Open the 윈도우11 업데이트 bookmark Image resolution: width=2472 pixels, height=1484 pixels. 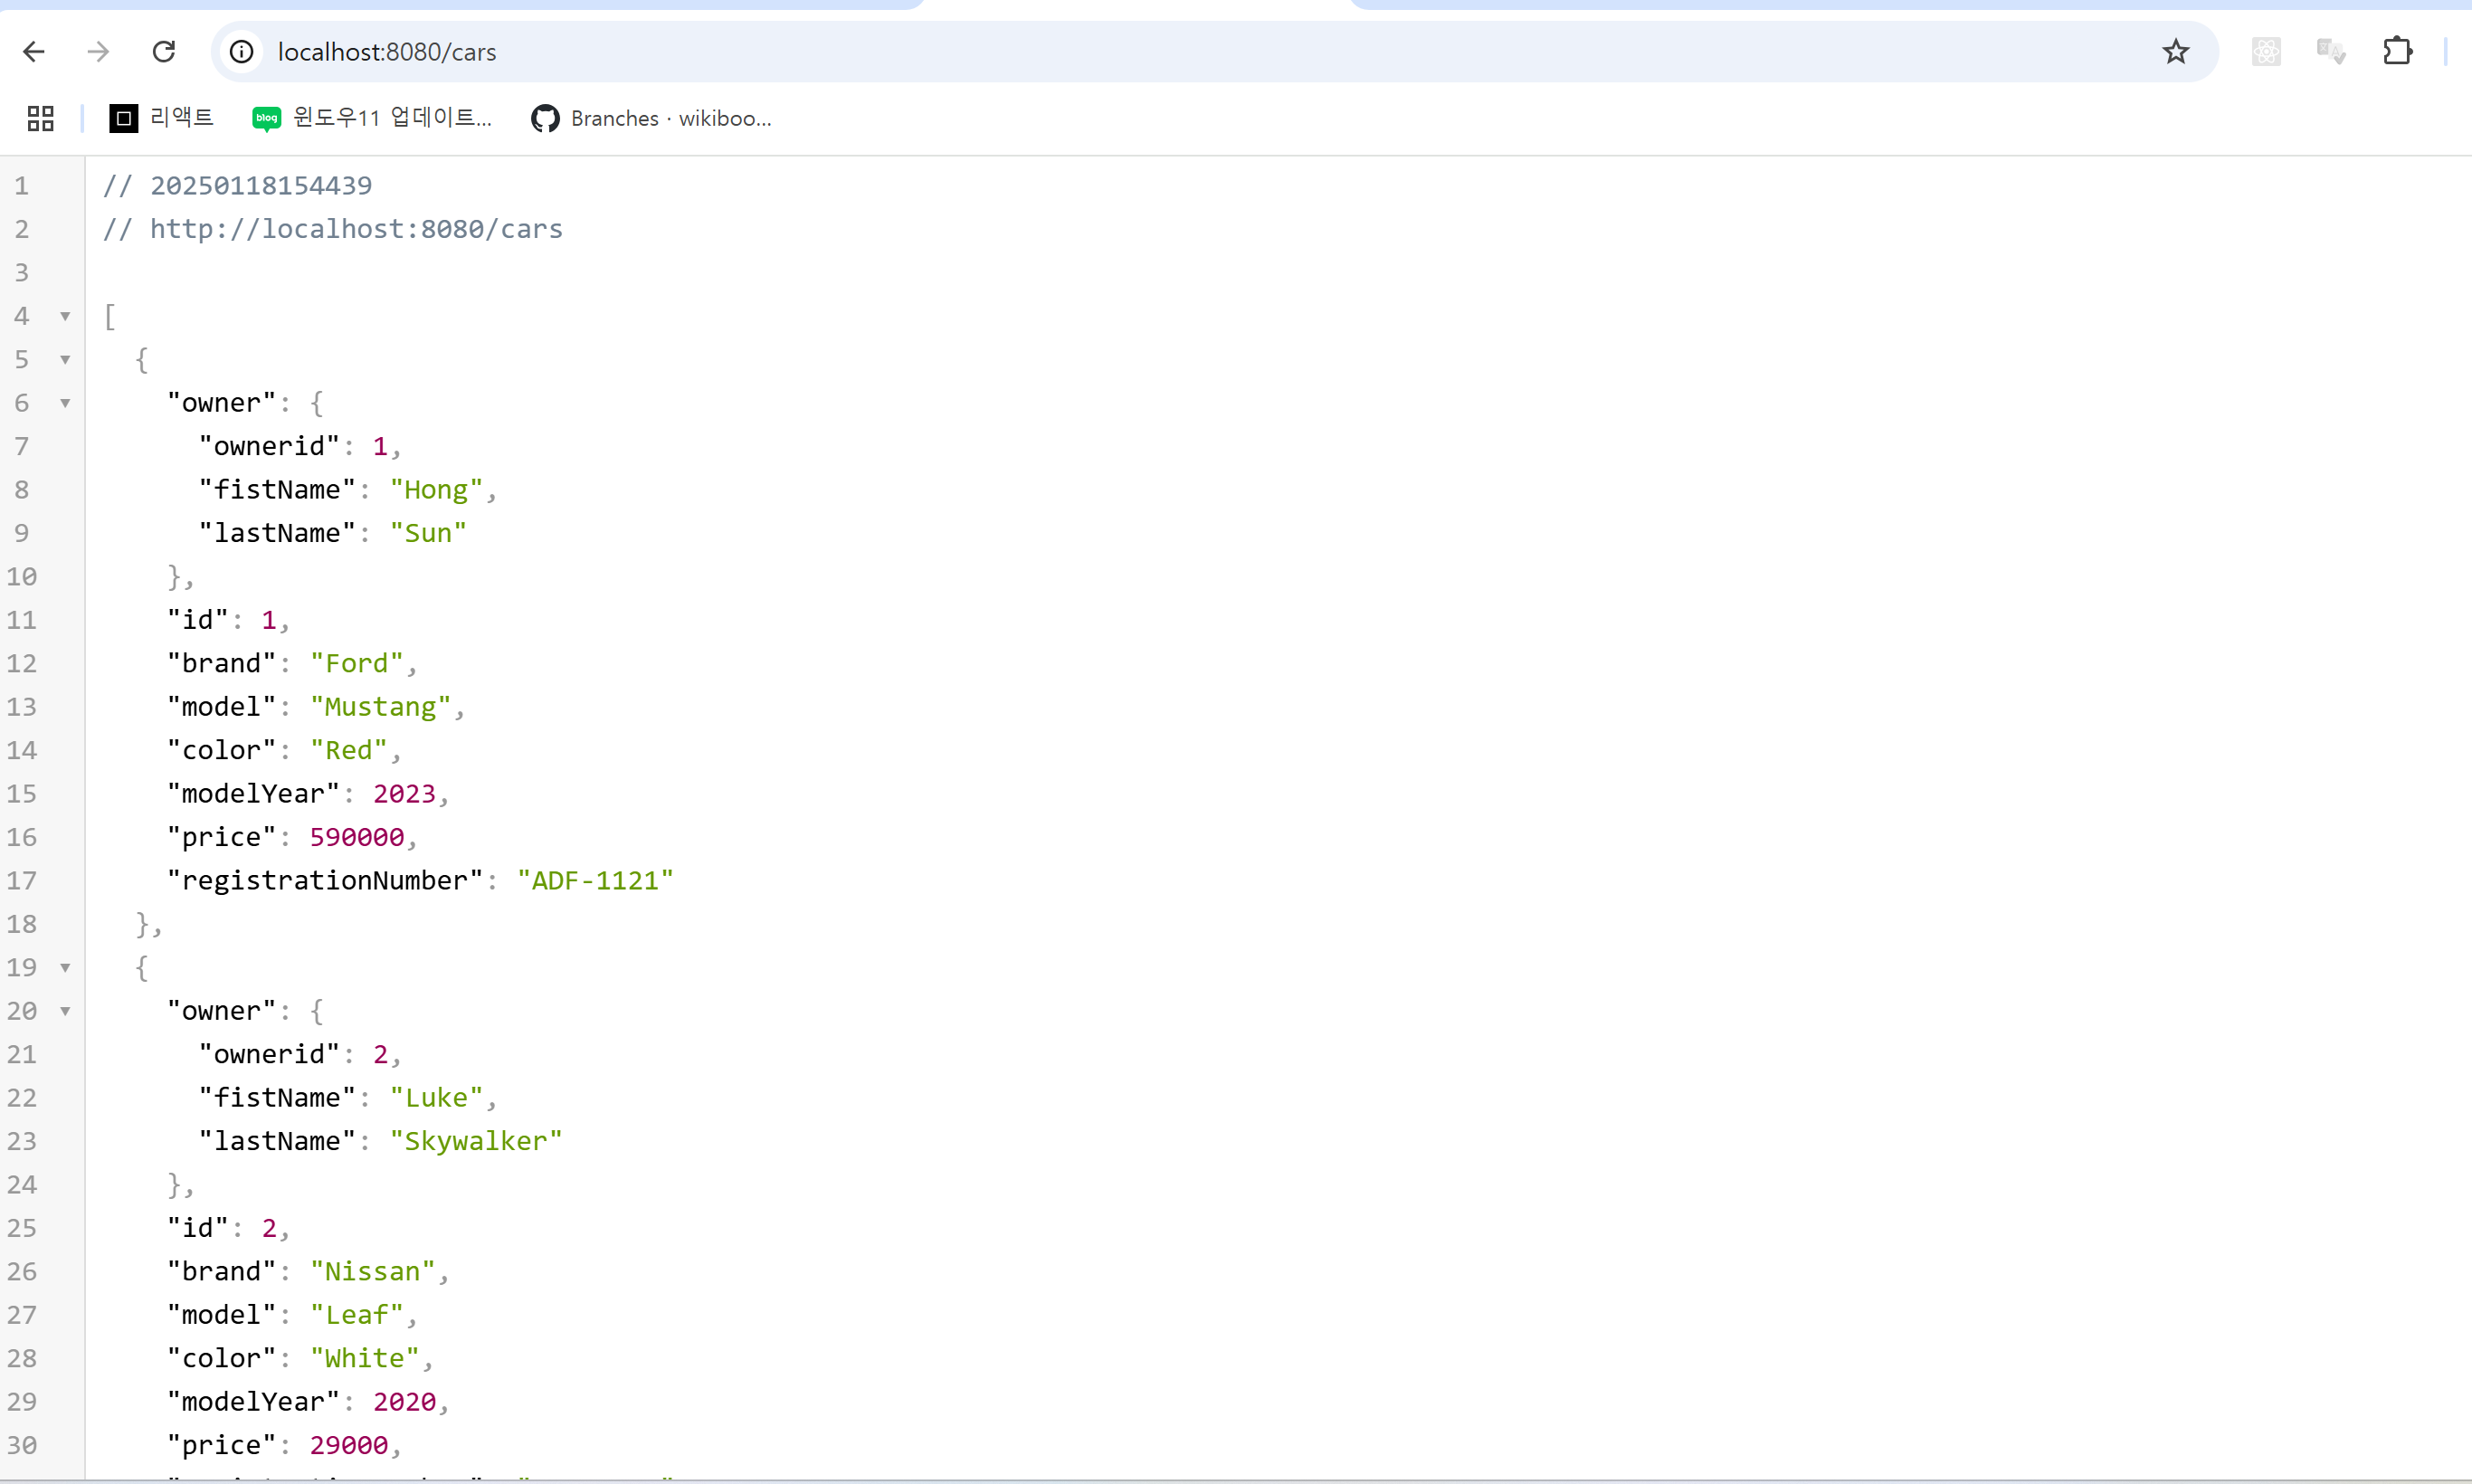pyautogui.click(x=372, y=119)
